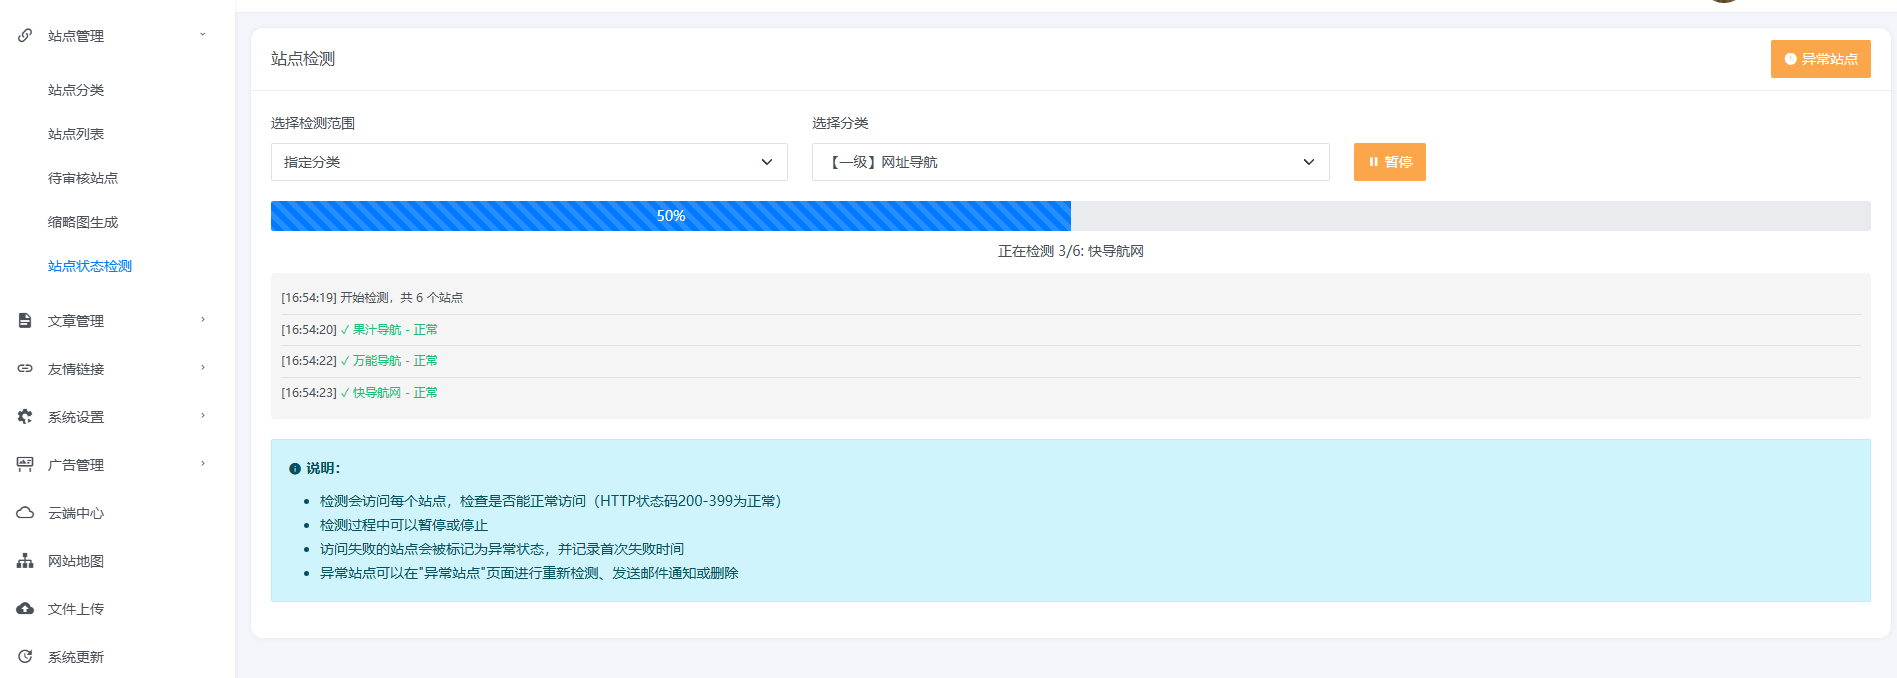Viewport: 1897px width, 678px height.
Task: Collapse the 站点管理 menu chevron
Action: 203,35
